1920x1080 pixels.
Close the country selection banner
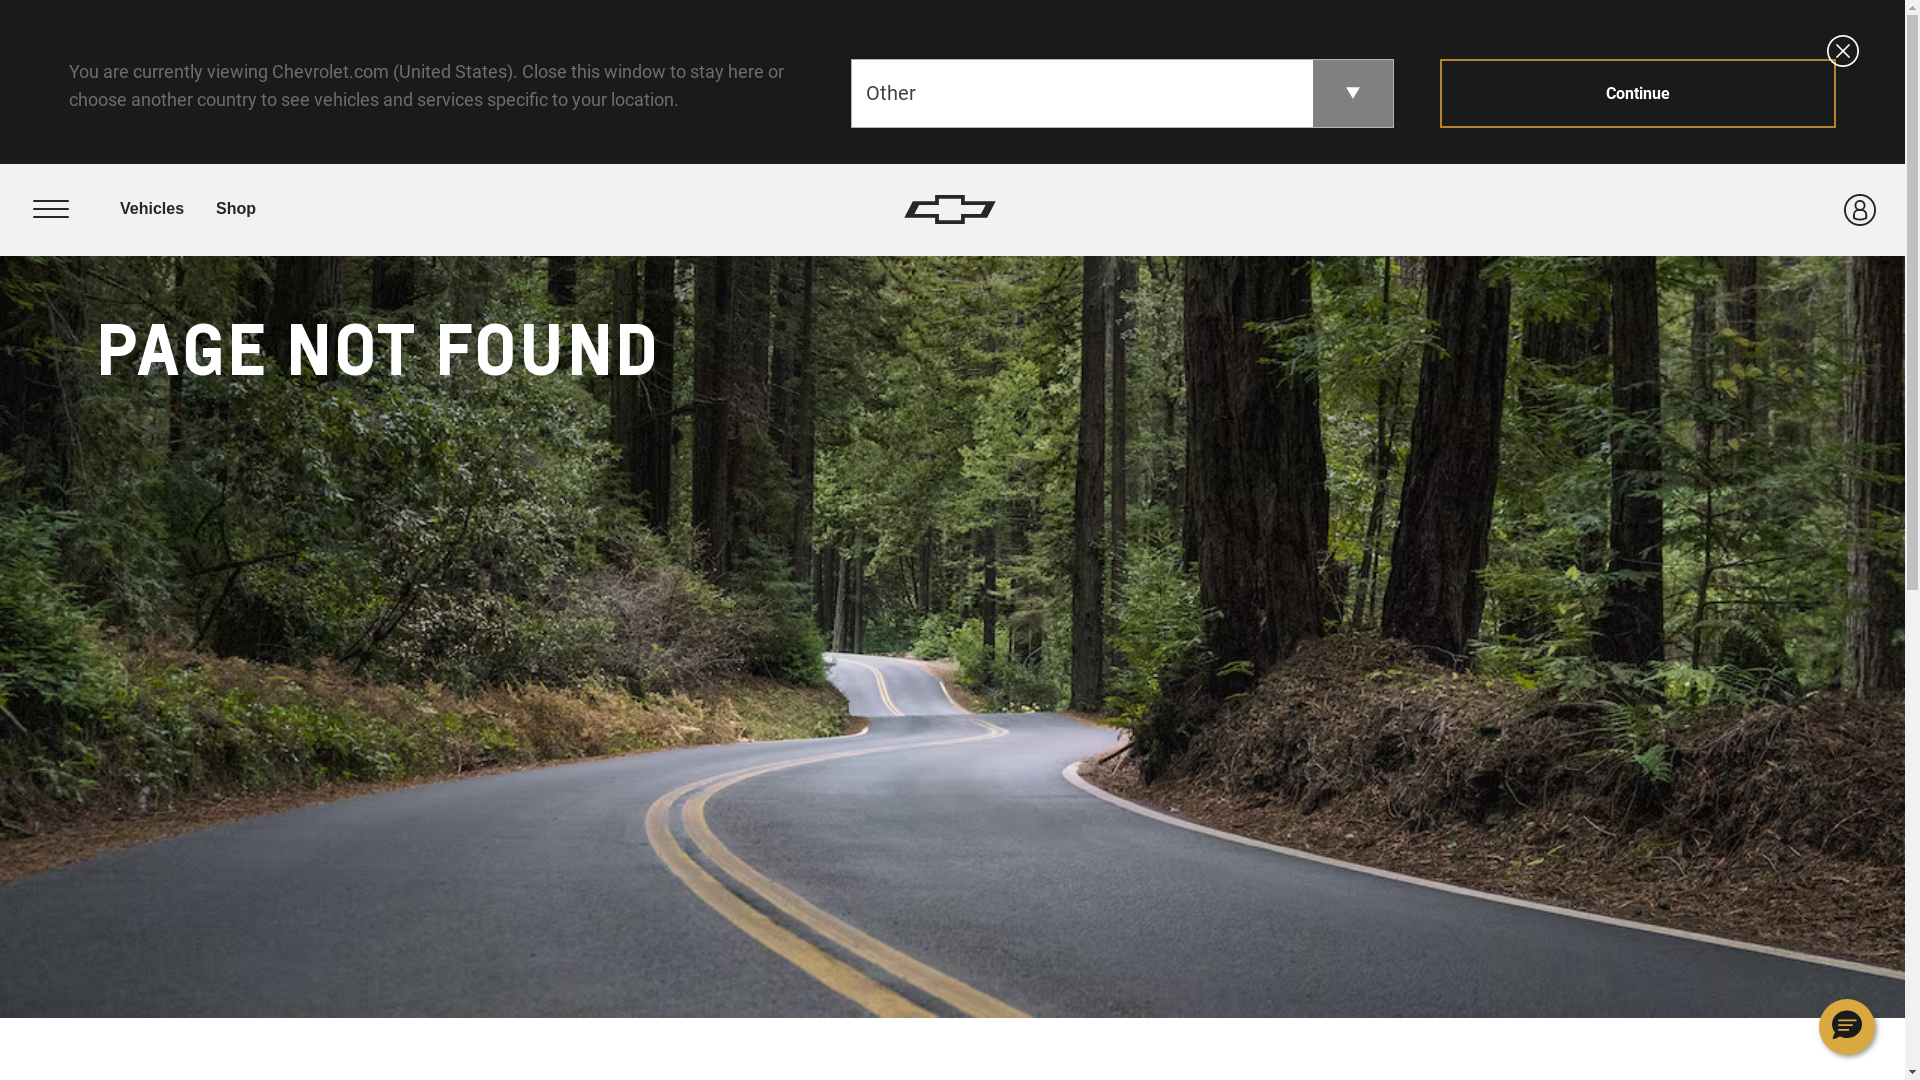point(1842,51)
